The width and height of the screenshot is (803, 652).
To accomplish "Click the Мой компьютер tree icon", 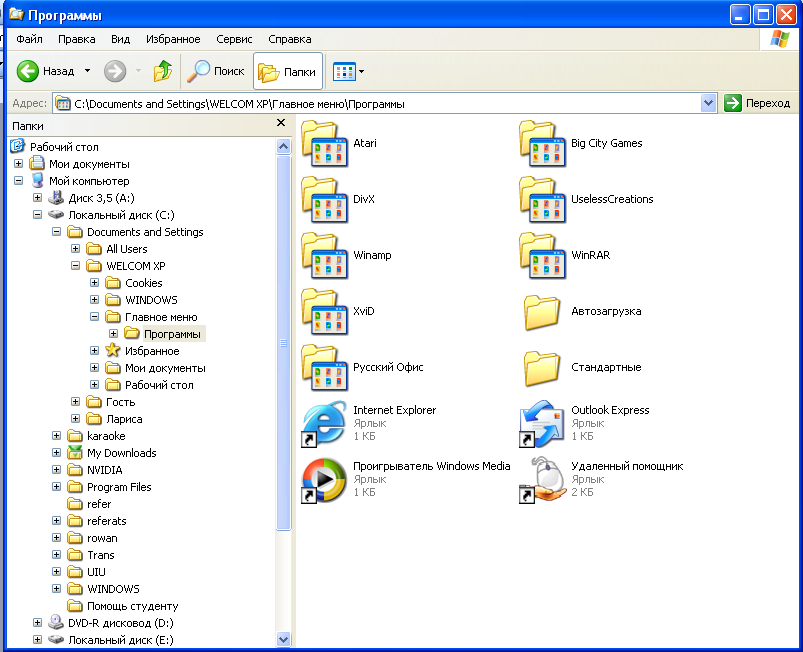I will (x=37, y=180).
